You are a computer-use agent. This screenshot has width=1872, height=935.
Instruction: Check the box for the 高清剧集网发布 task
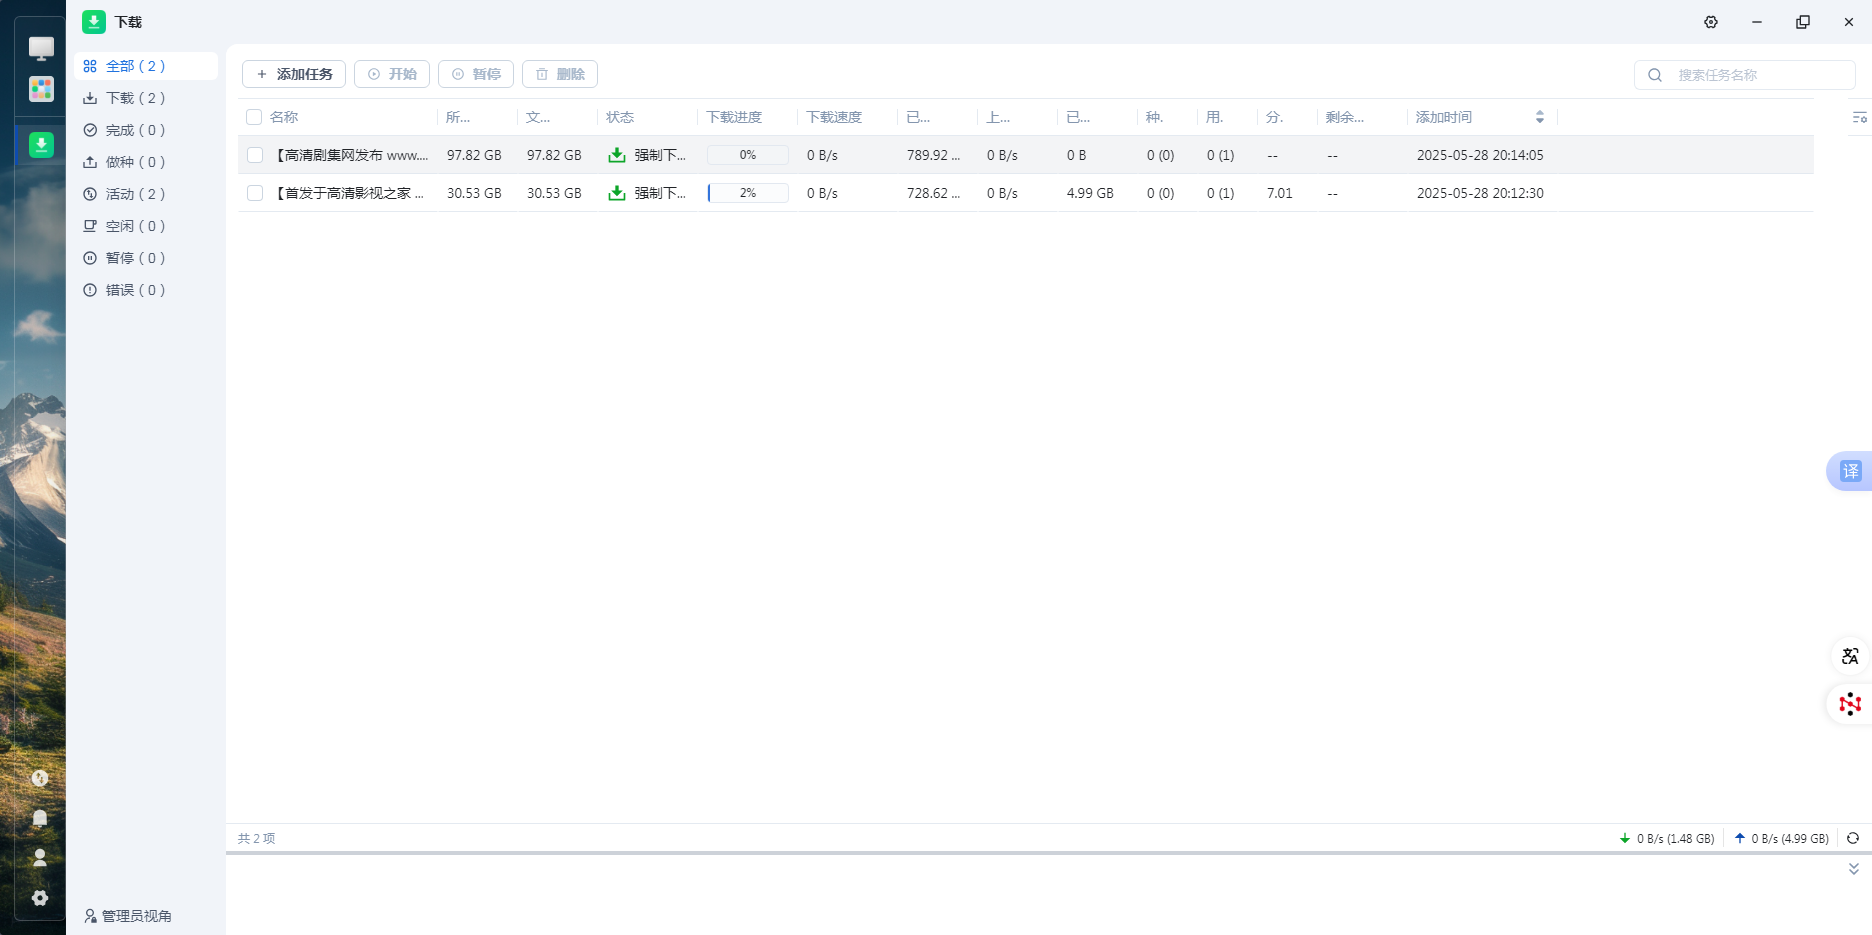pyautogui.click(x=255, y=155)
